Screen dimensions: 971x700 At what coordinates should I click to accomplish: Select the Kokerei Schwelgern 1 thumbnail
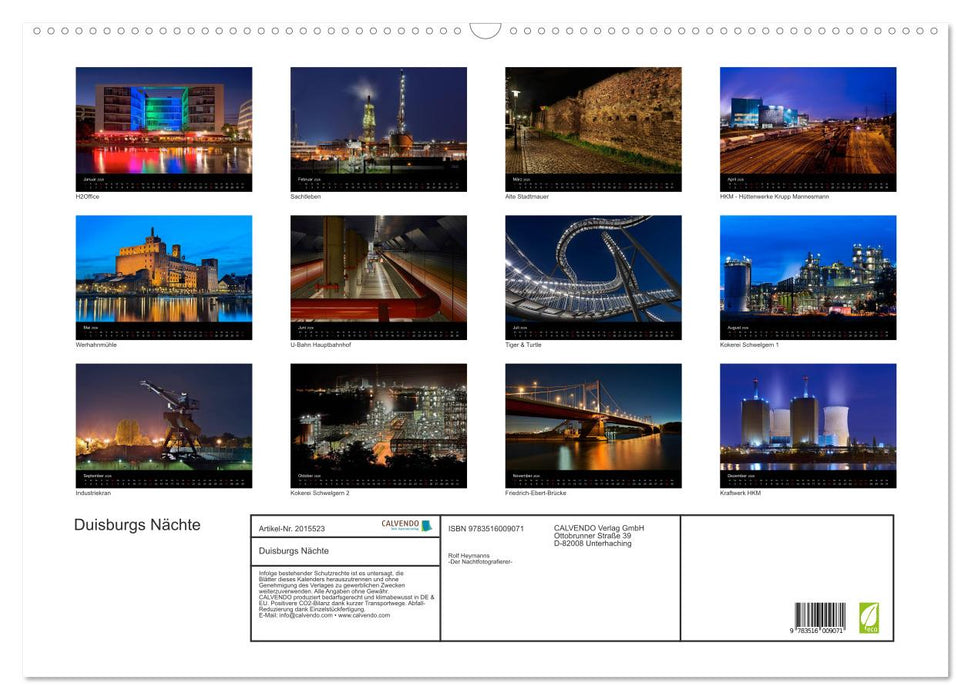click(806, 275)
